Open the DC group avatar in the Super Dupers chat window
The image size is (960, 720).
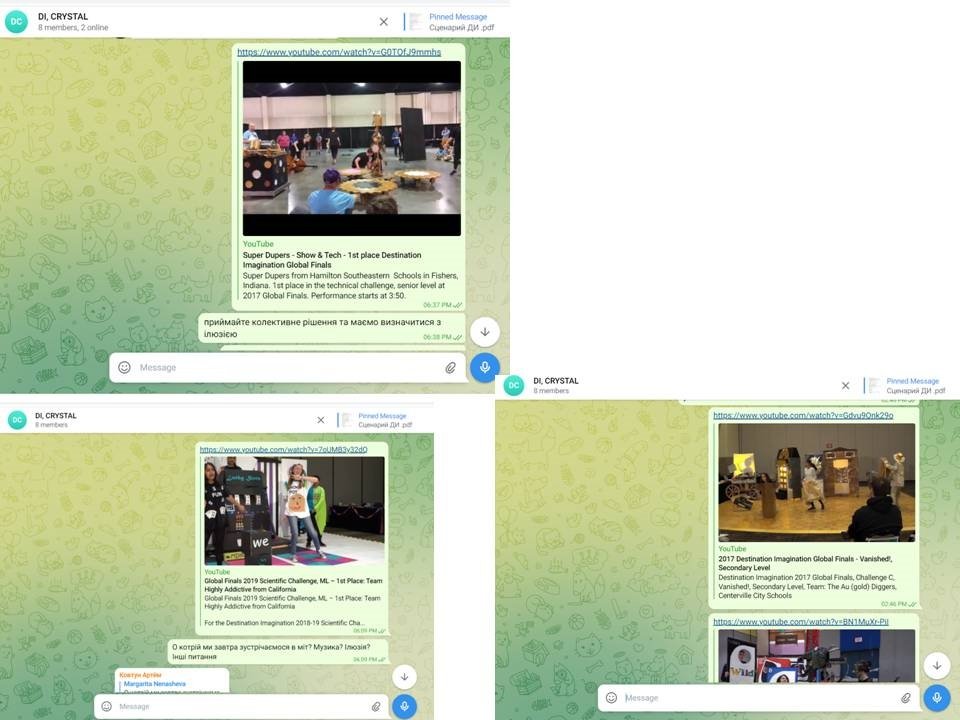pos(16,21)
